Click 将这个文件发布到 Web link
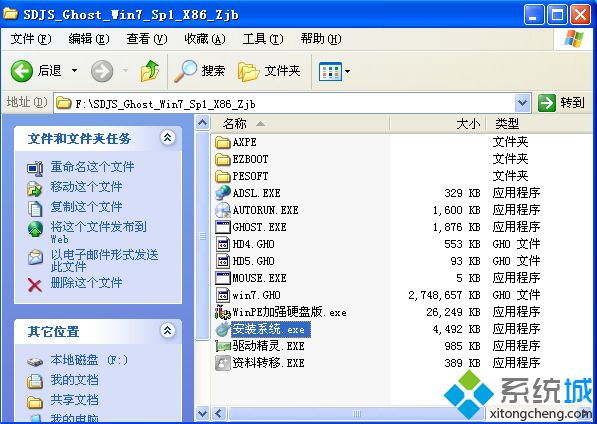Image resolution: width=597 pixels, height=424 pixels. point(98,233)
